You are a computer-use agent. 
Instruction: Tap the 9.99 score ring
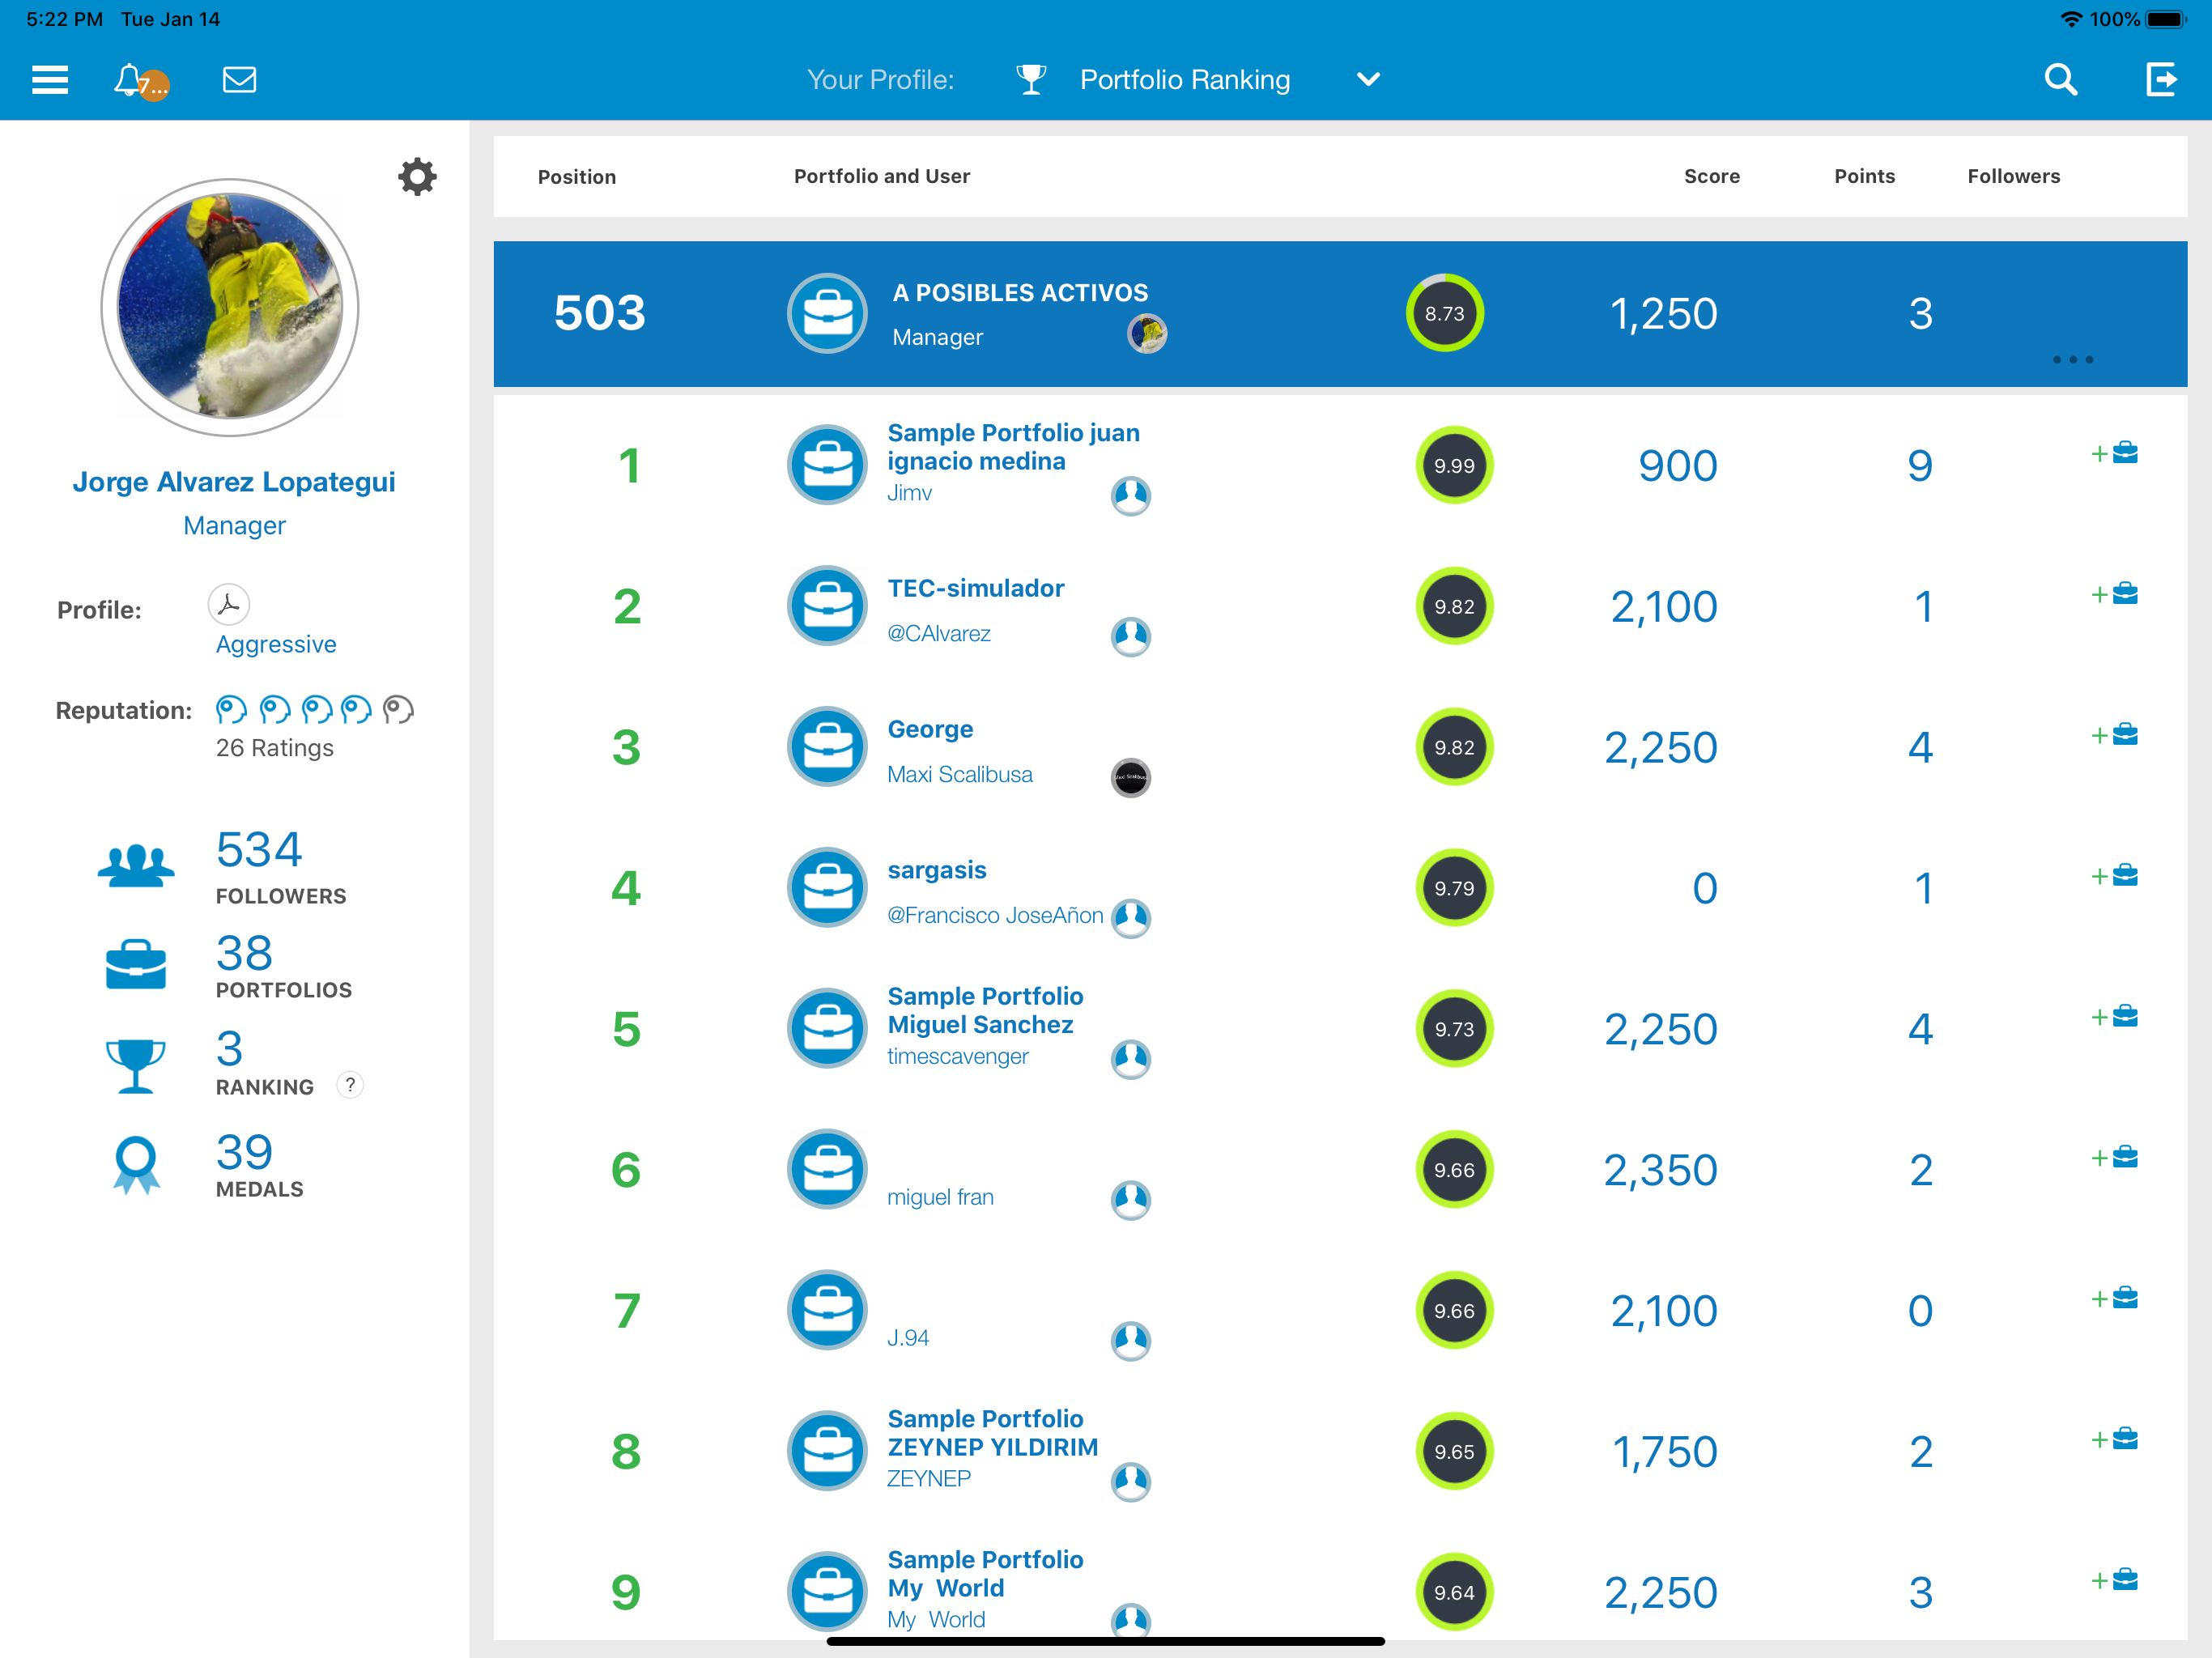click(1454, 465)
